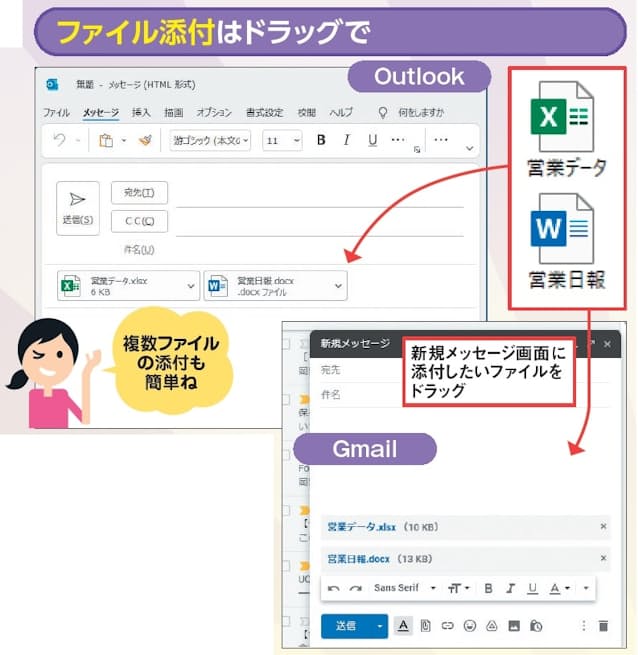Click the Undo arrow in Outlook ribbon
Image resolution: width=638 pixels, height=655 pixels.
60,140
